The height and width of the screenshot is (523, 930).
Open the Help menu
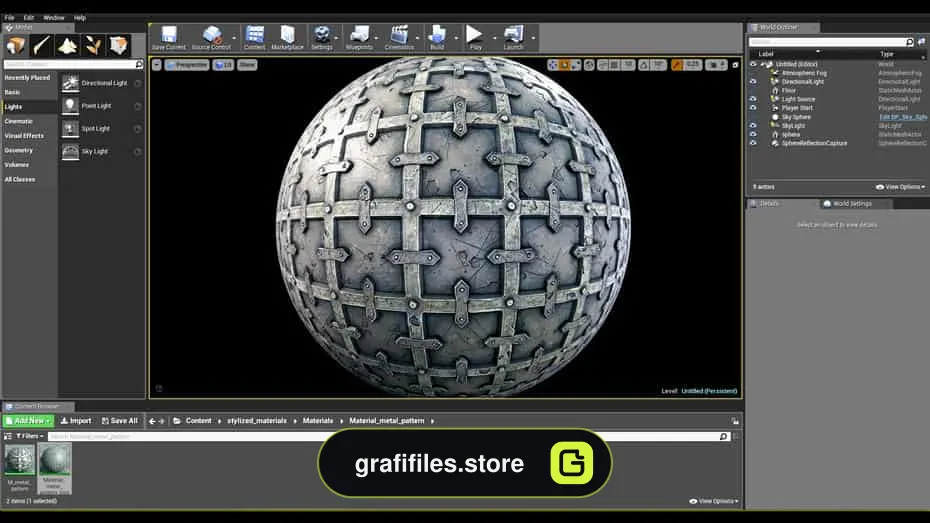79,18
